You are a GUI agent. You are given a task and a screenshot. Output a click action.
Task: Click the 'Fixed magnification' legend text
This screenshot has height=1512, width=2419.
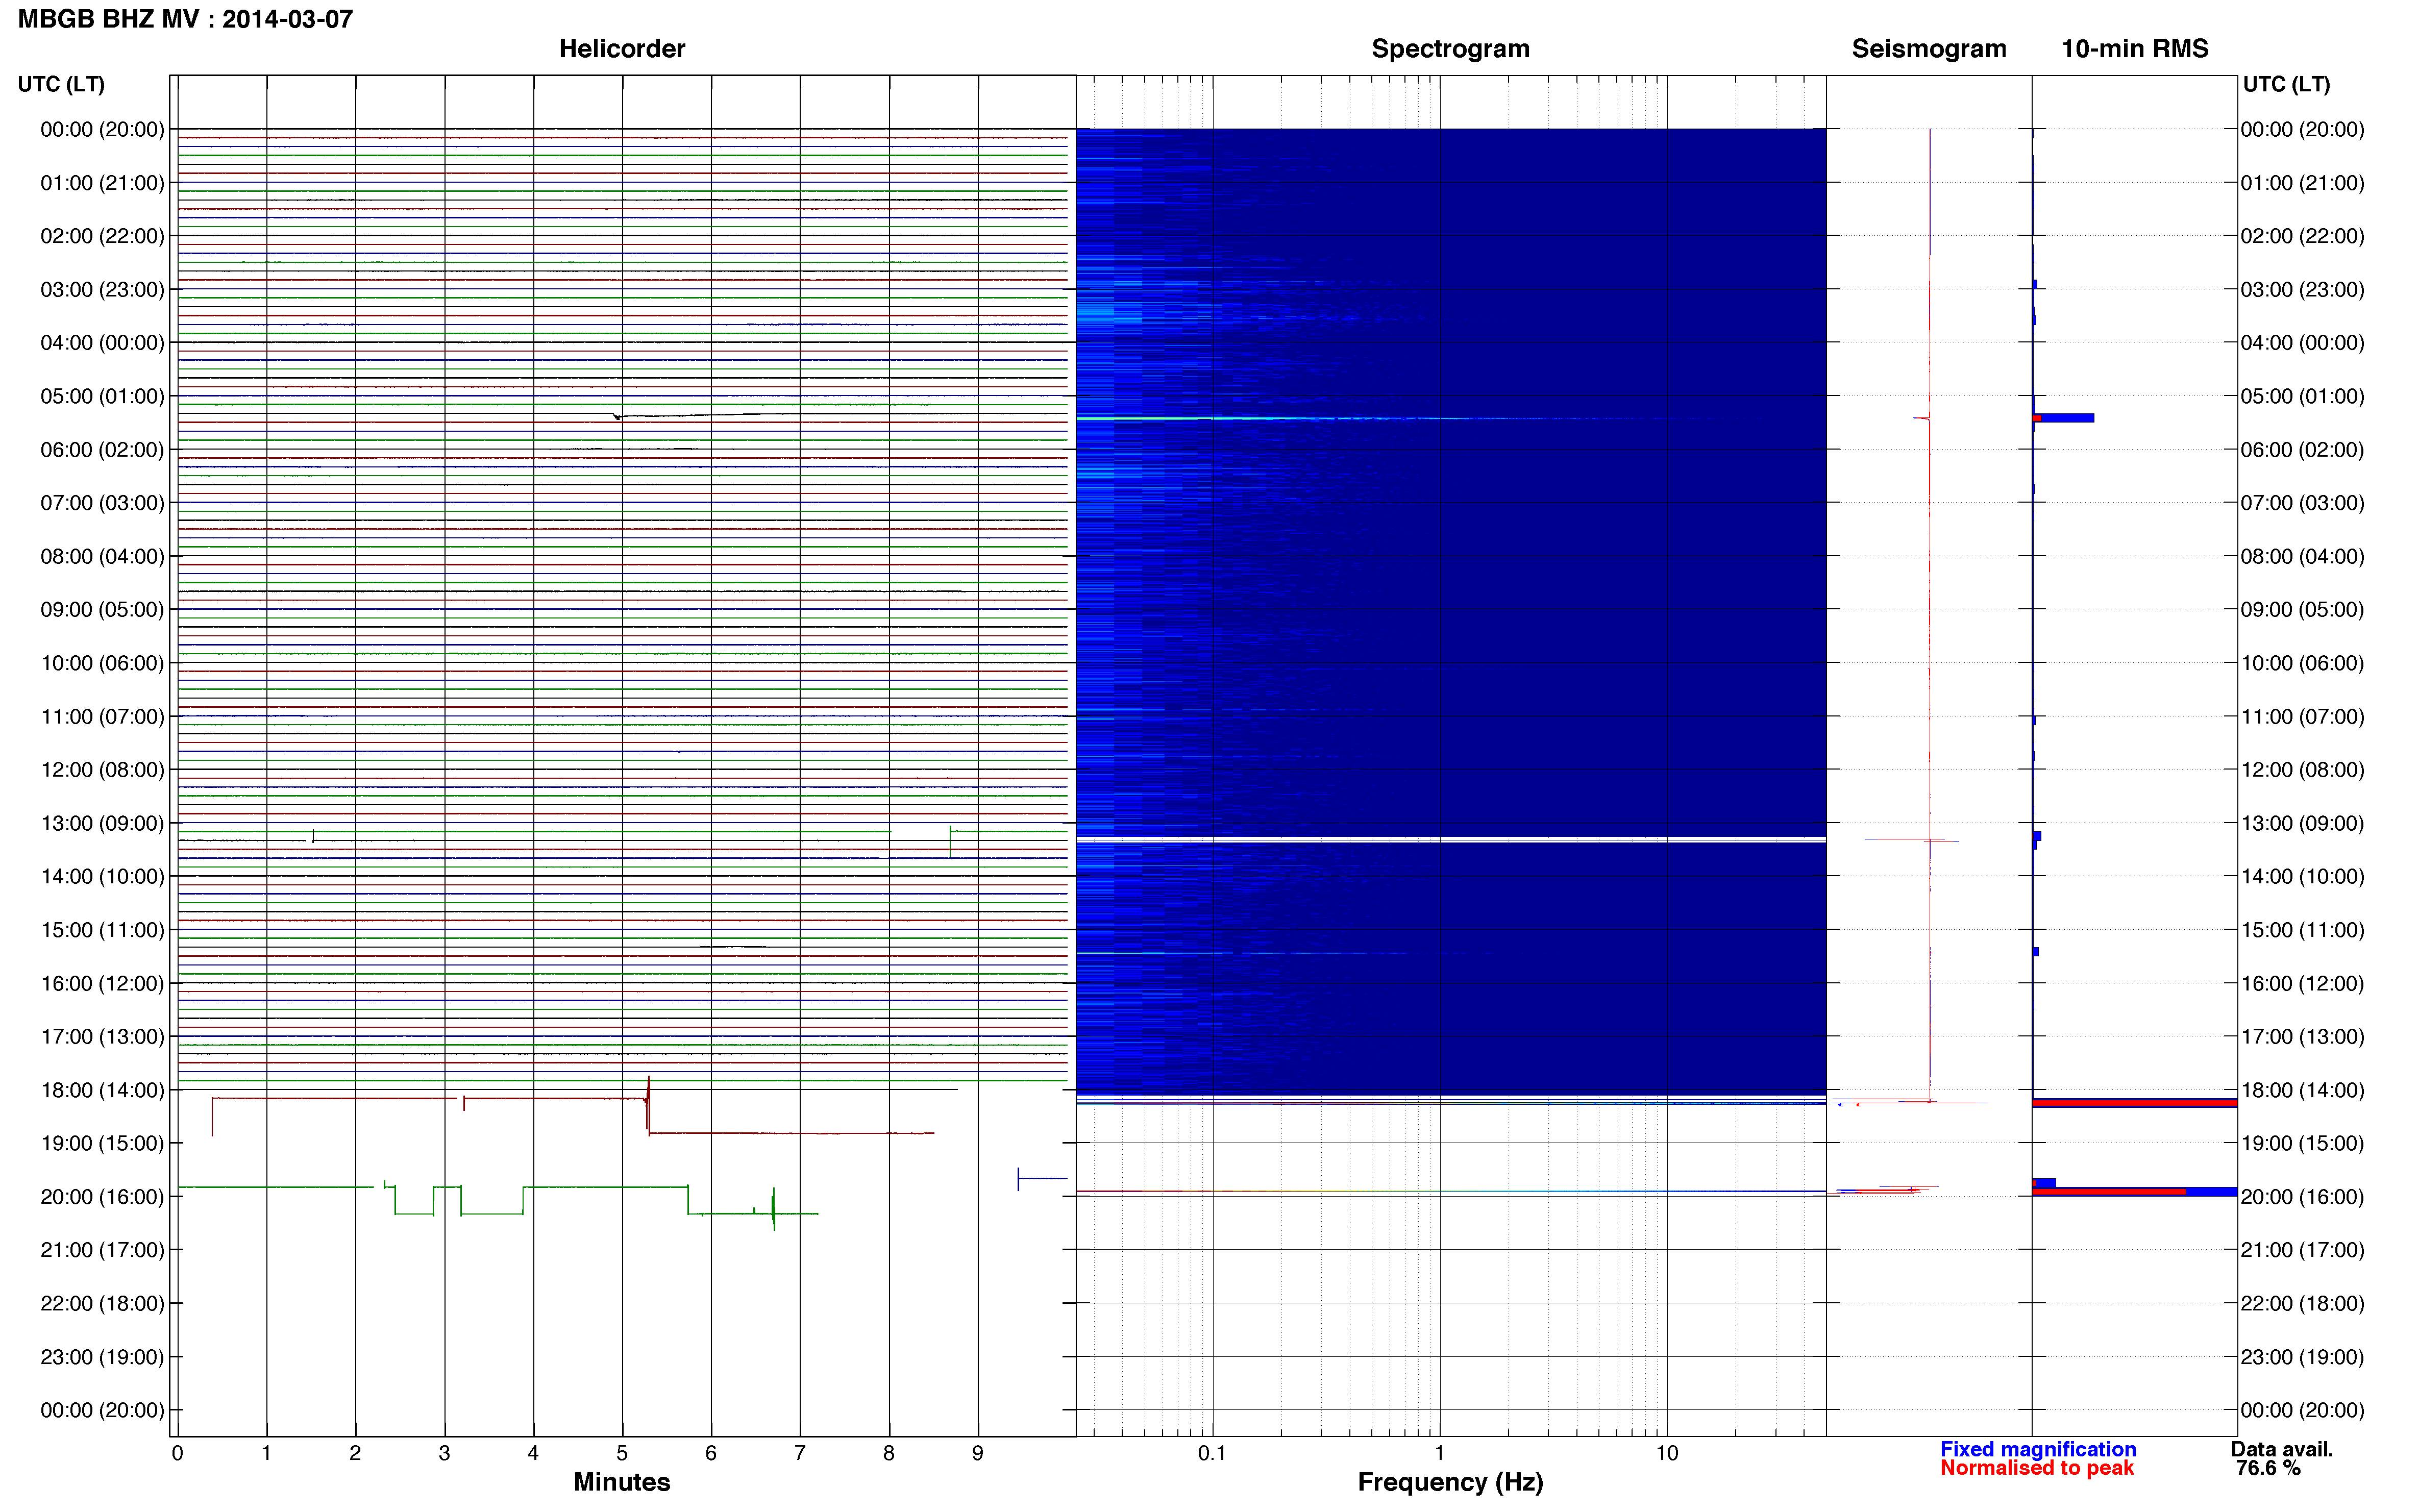pos(2038,1449)
